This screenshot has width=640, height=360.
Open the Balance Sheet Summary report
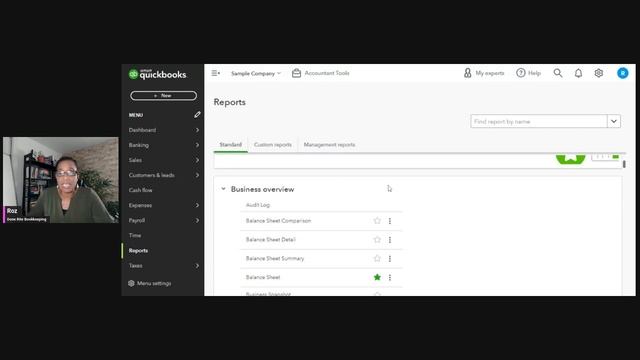[x=275, y=258]
